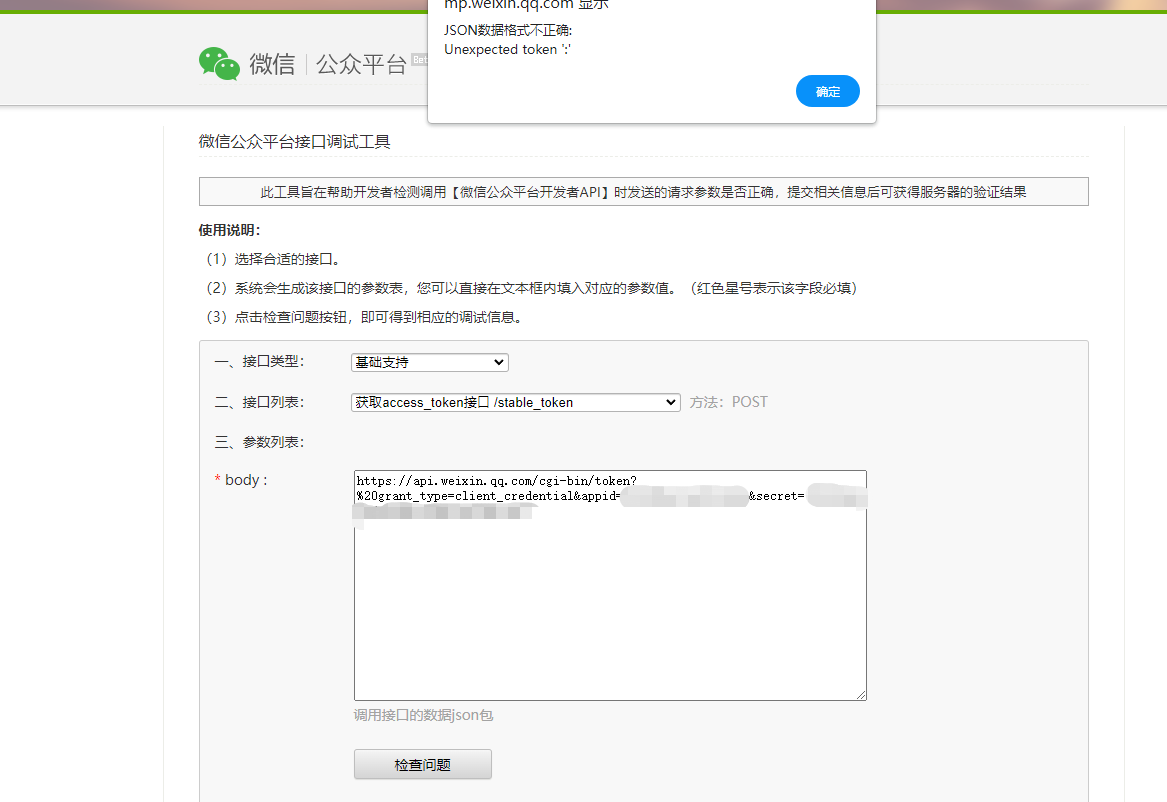The height and width of the screenshot is (802, 1167).
Task: Click the 微信 title text in header
Action: [272, 64]
